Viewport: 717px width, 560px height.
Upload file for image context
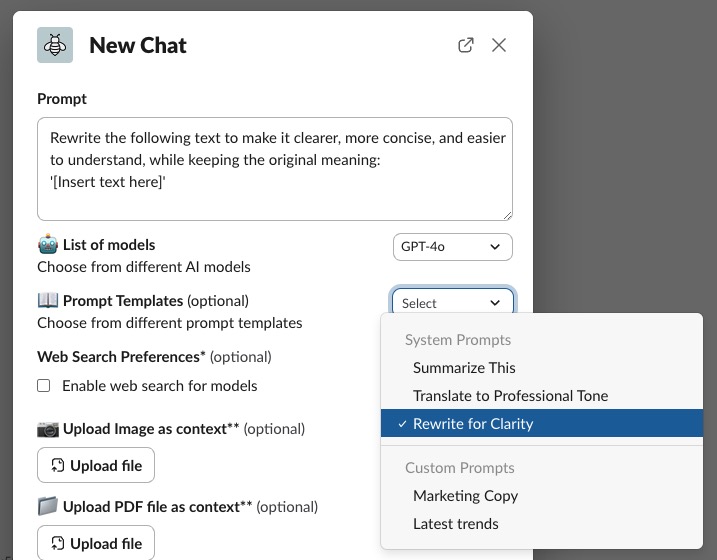click(x=96, y=465)
